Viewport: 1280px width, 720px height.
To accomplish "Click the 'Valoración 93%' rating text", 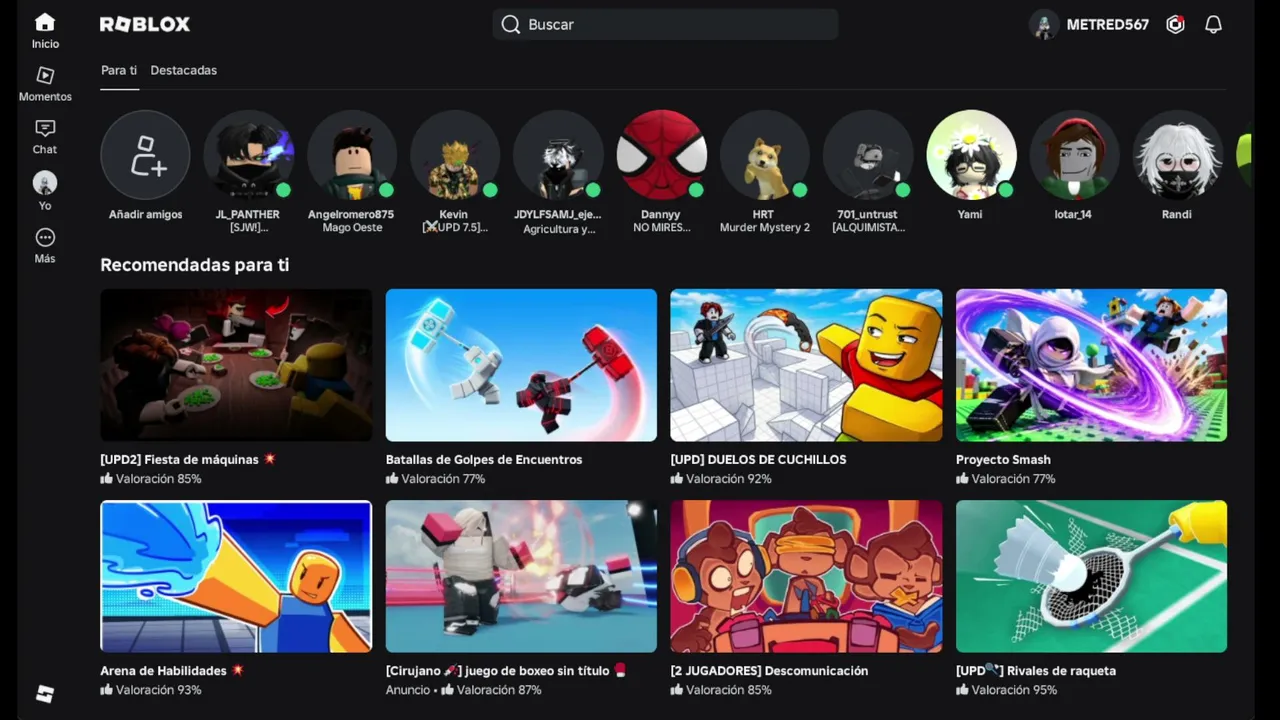I will 159,690.
